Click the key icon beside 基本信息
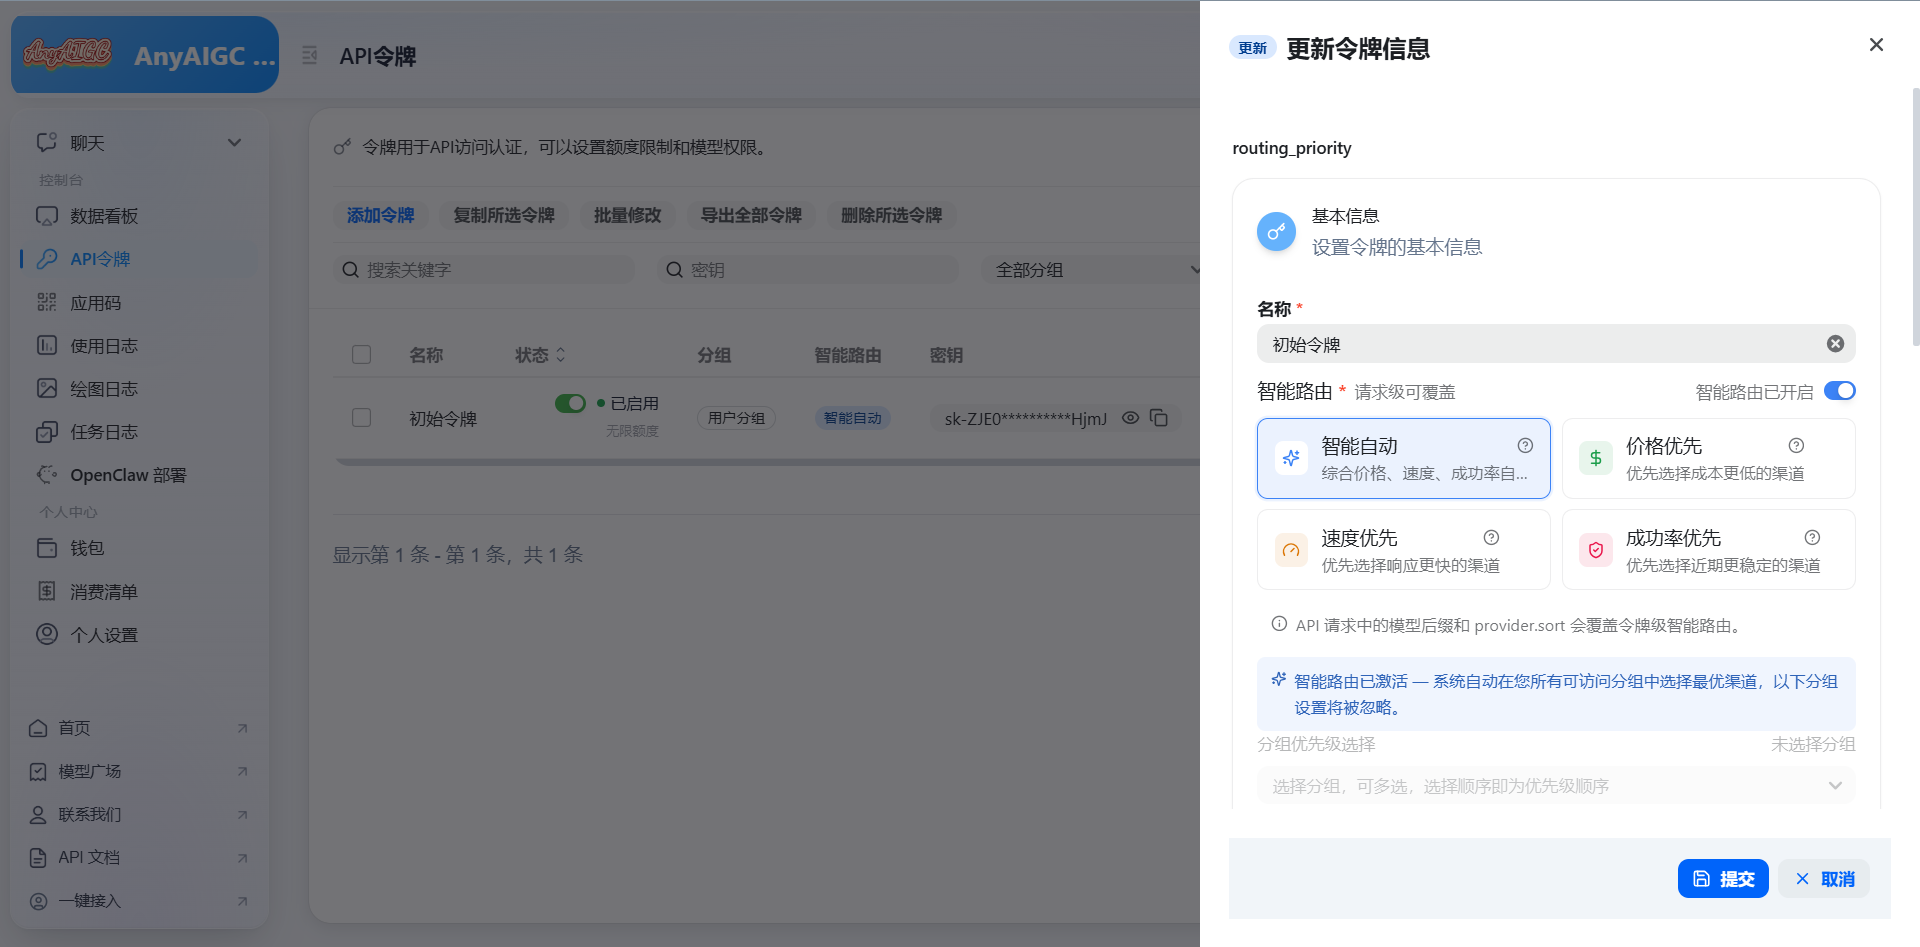Screen dimensions: 1920x947 [1276, 232]
